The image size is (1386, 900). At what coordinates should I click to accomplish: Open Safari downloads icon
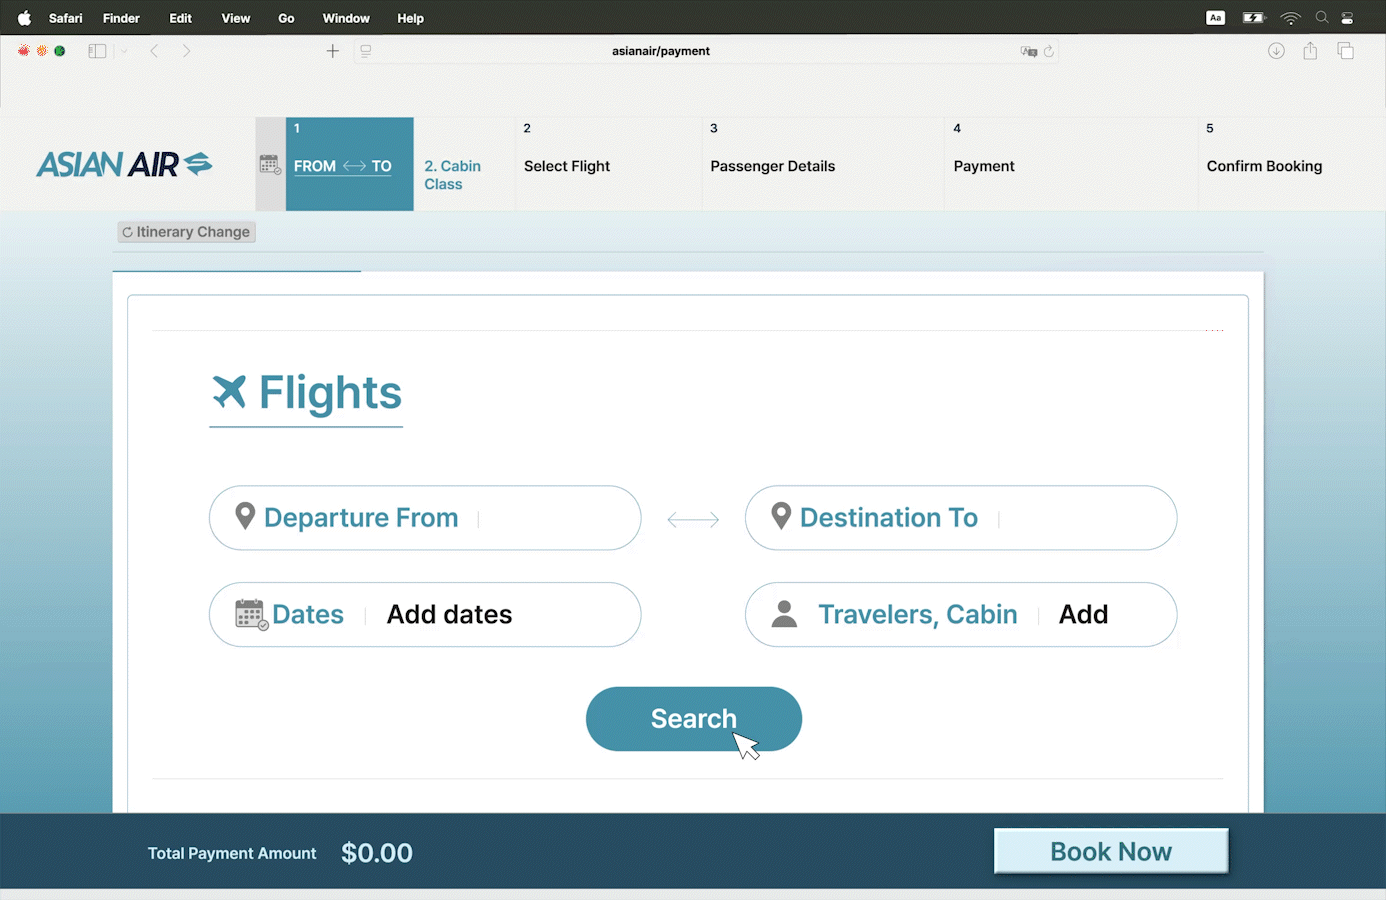pyautogui.click(x=1276, y=51)
